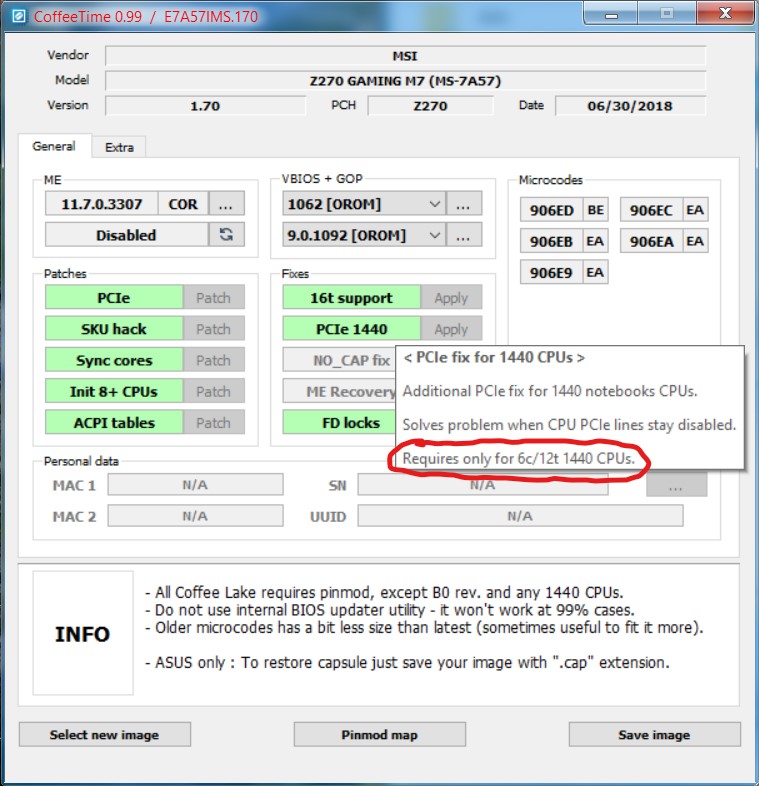Click Patch button for SKU hack

coord(214,329)
